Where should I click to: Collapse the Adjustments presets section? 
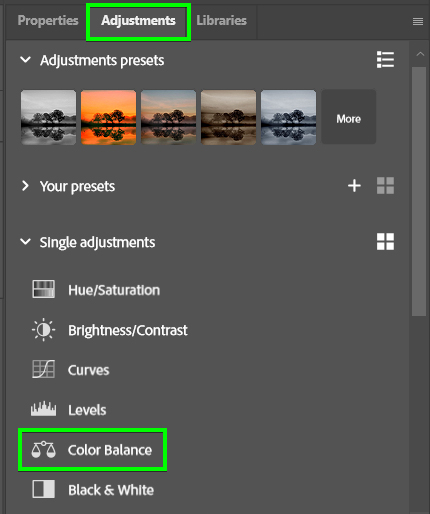[x=26, y=60]
